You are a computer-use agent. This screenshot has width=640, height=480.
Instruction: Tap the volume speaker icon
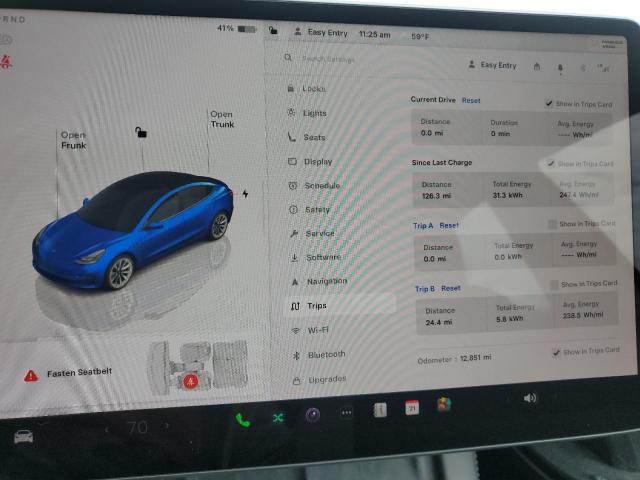[529, 397]
